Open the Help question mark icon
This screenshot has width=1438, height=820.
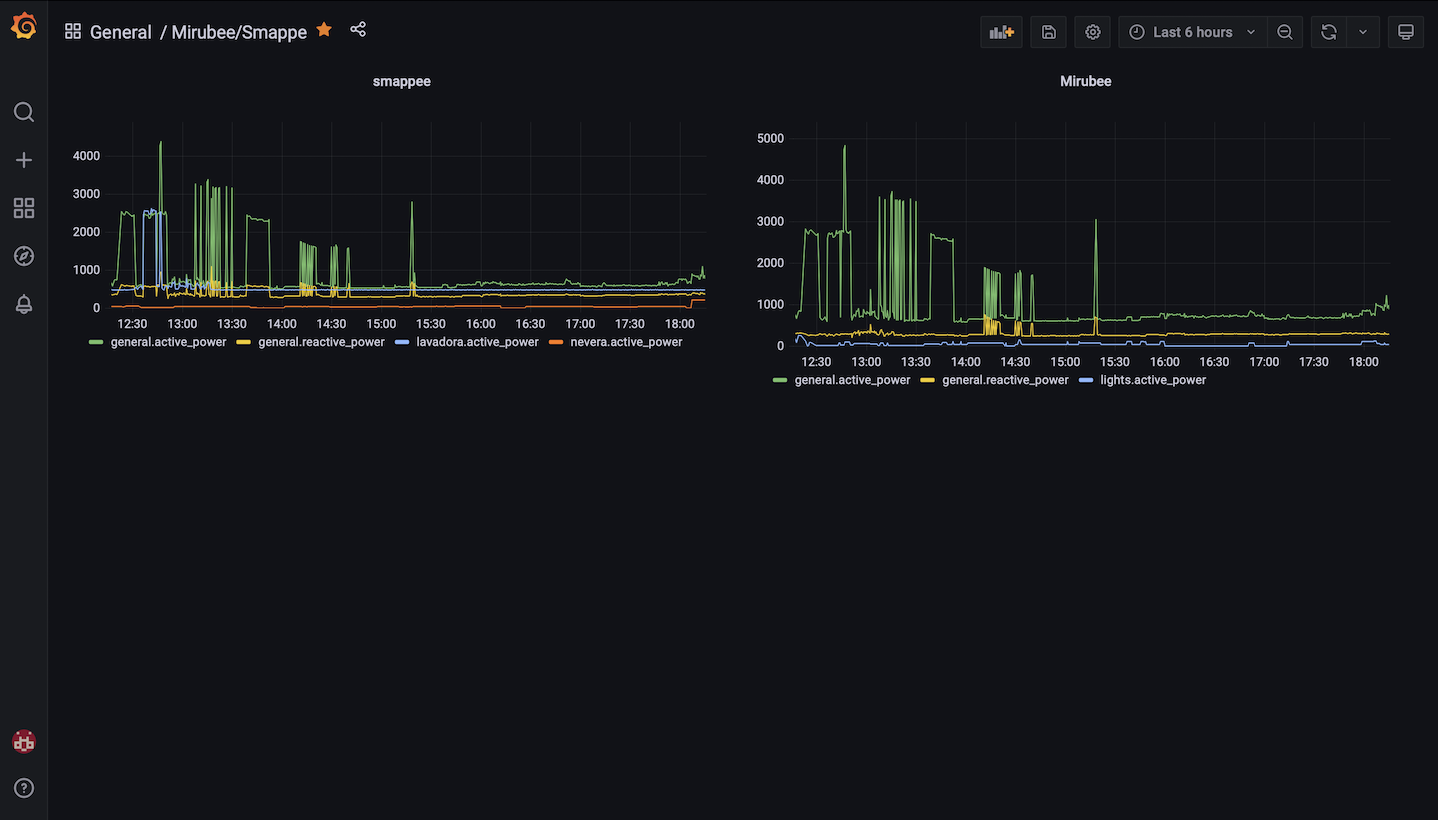click(x=24, y=788)
